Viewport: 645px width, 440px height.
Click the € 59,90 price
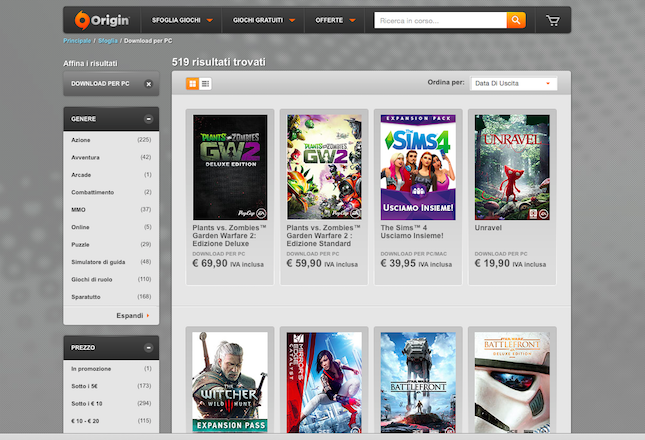tap(304, 263)
